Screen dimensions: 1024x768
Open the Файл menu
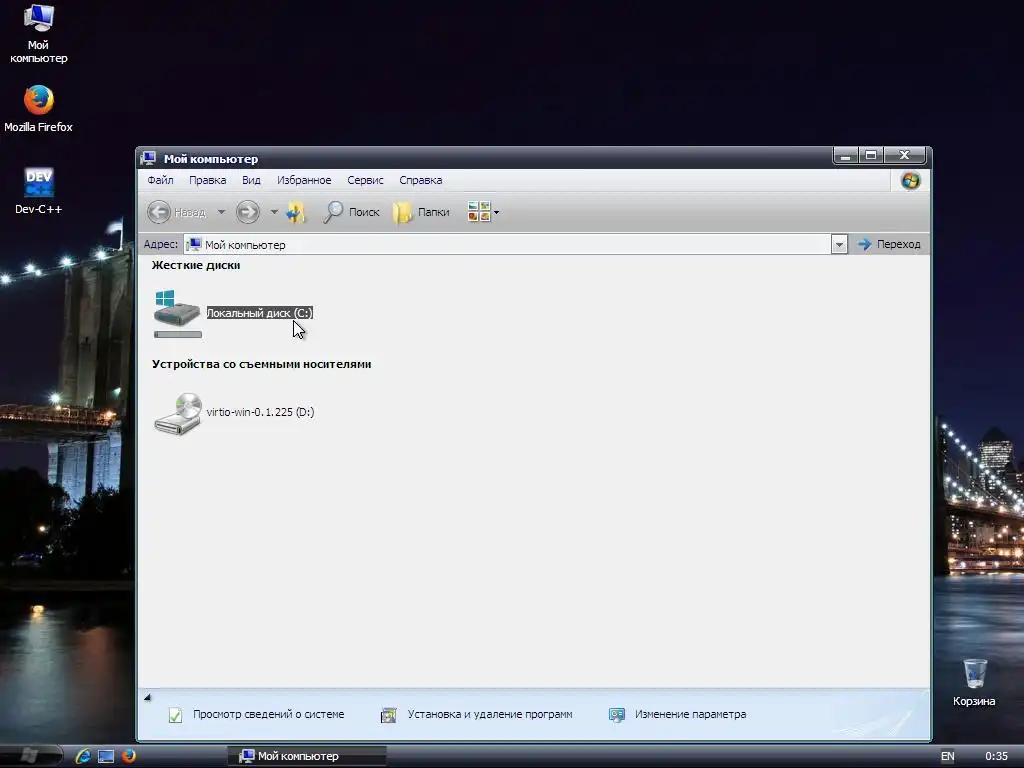coord(161,180)
